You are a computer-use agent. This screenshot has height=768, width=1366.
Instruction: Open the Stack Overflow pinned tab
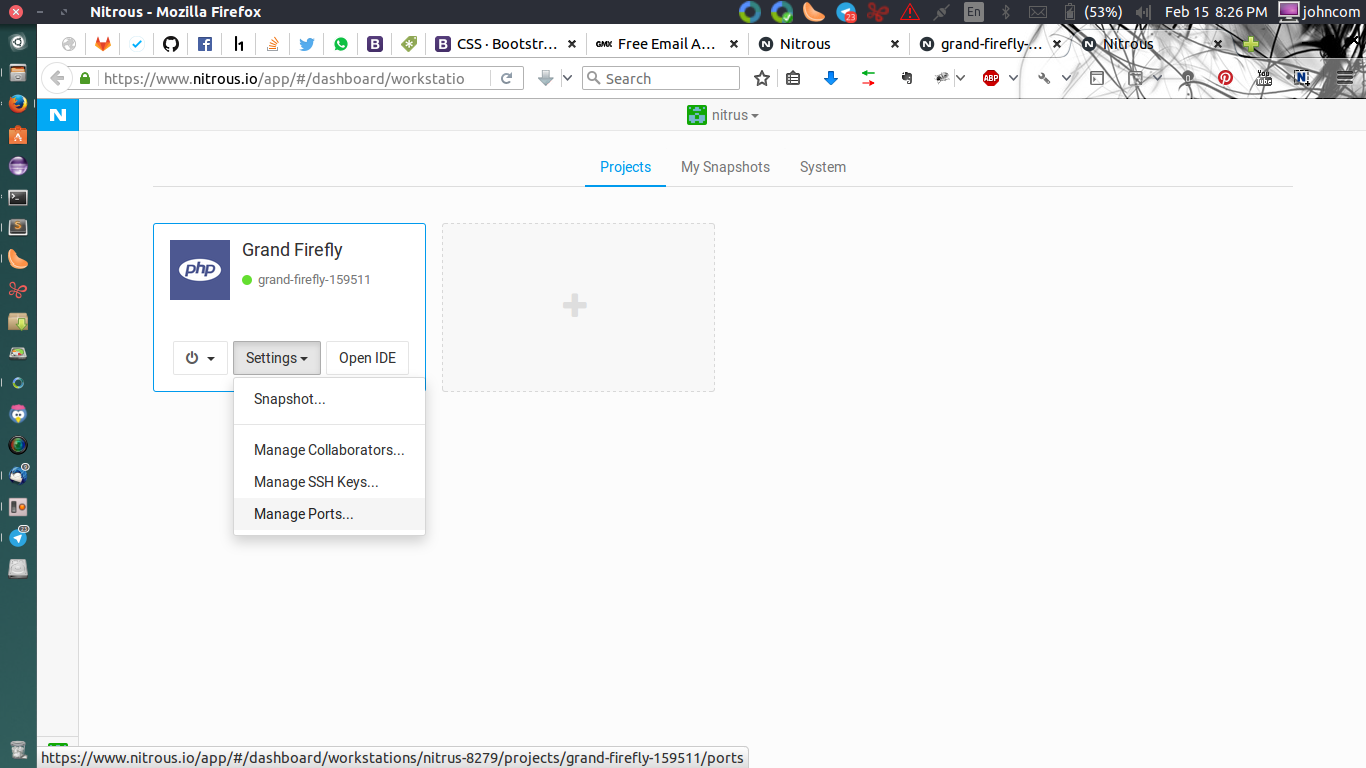click(x=273, y=44)
